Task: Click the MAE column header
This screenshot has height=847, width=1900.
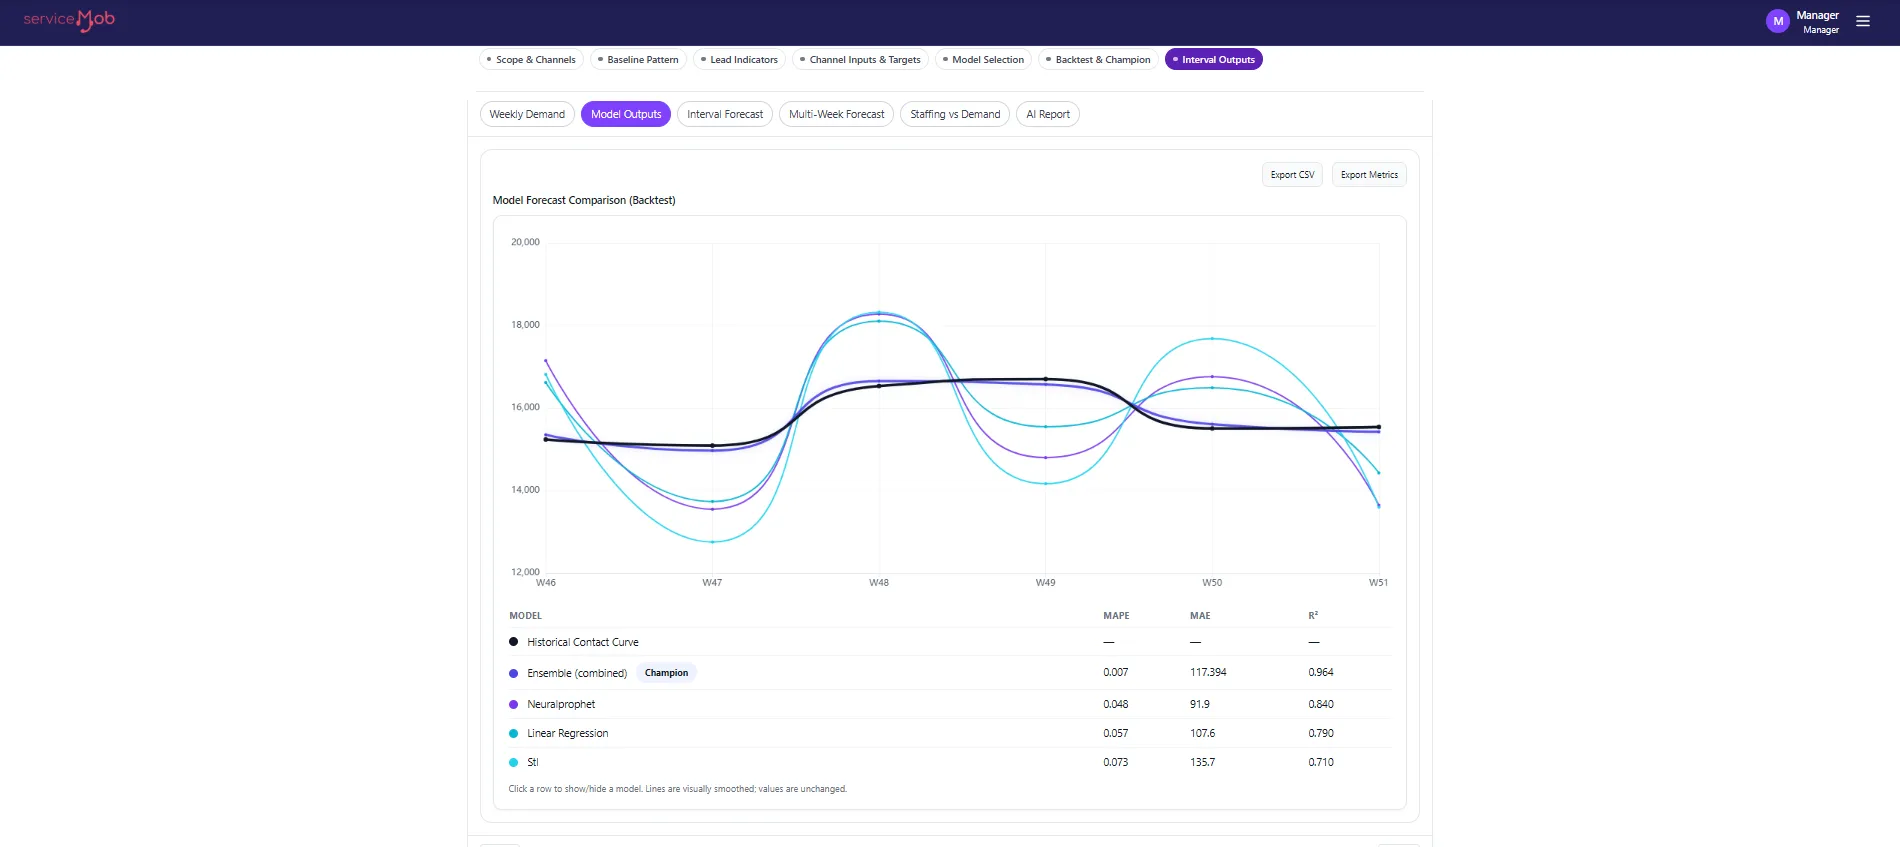Action: pos(1200,616)
